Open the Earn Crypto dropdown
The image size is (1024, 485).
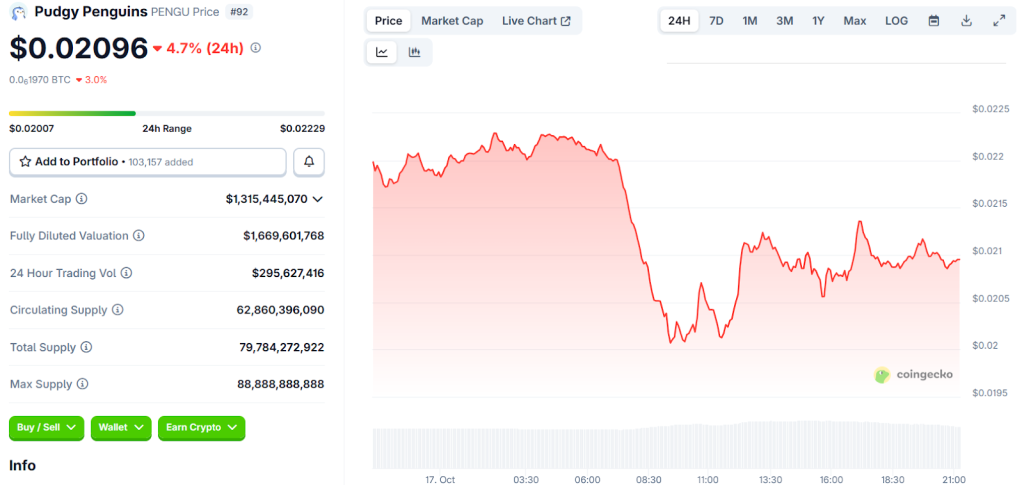click(201, 428)
